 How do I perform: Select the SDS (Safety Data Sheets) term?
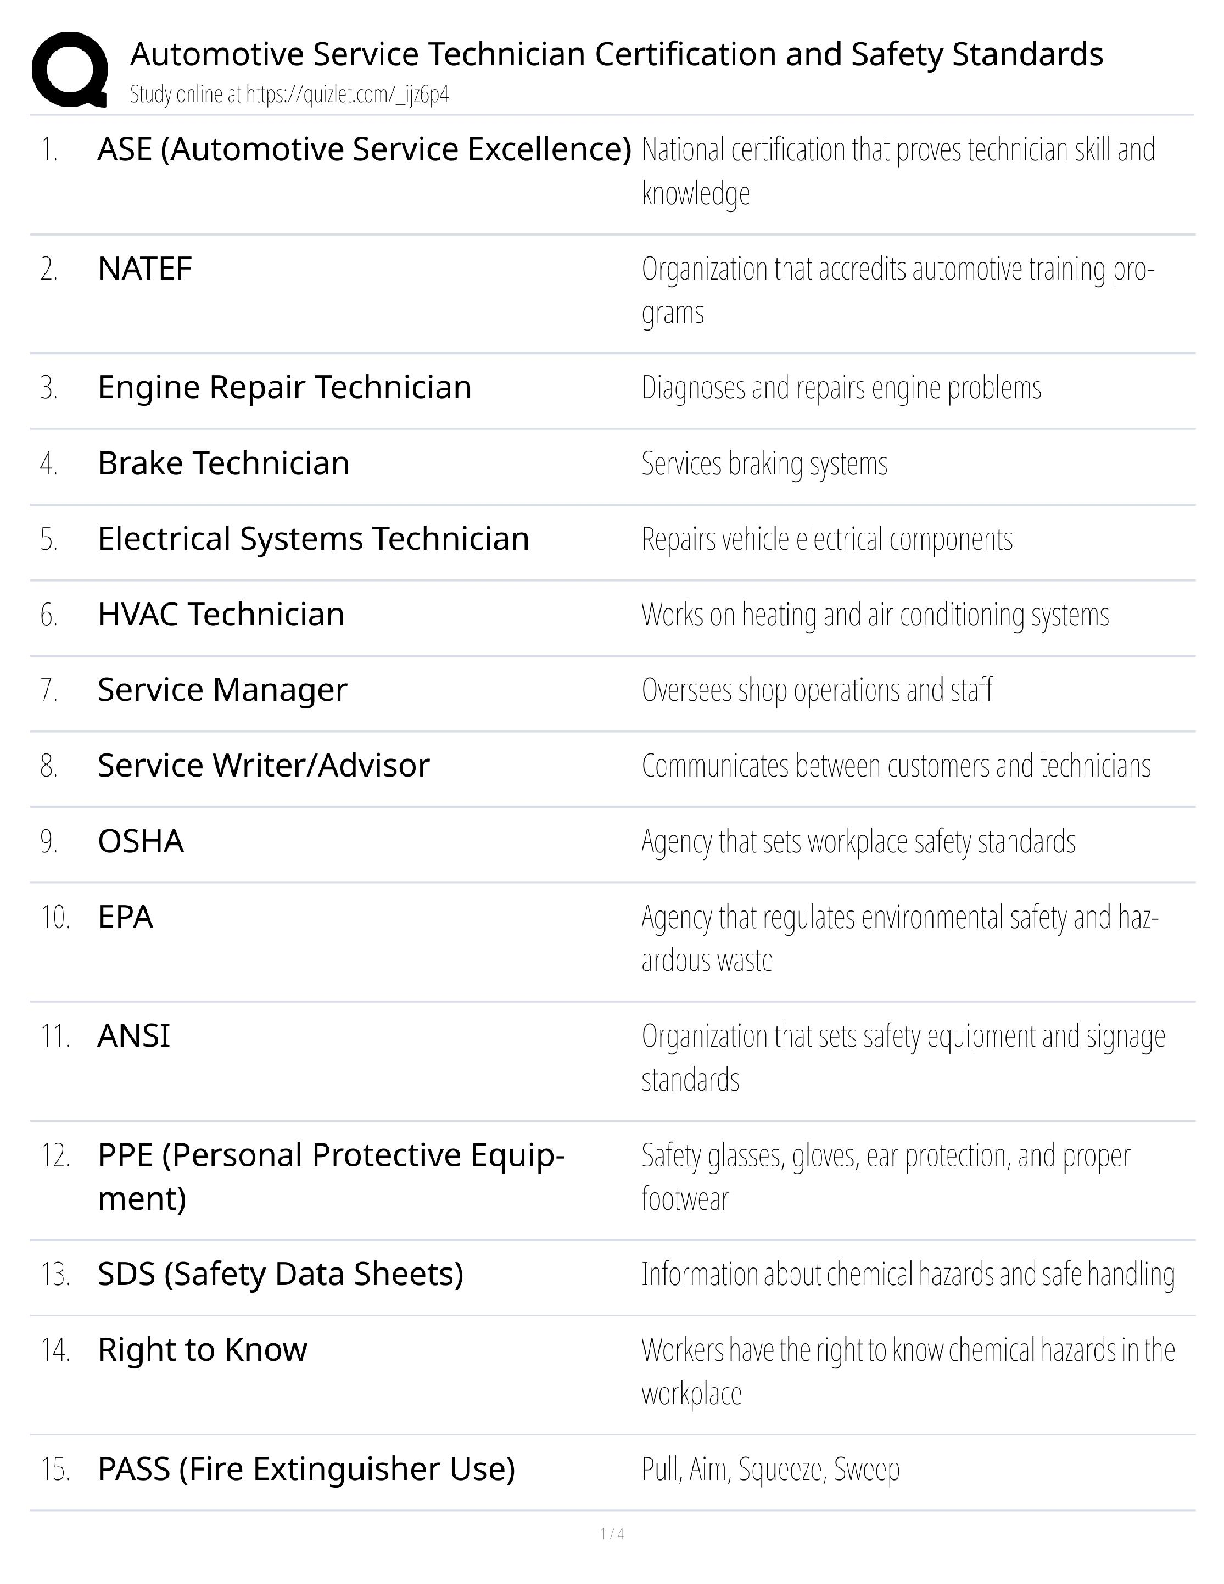pyautogui.click(x=280, y=1274)
